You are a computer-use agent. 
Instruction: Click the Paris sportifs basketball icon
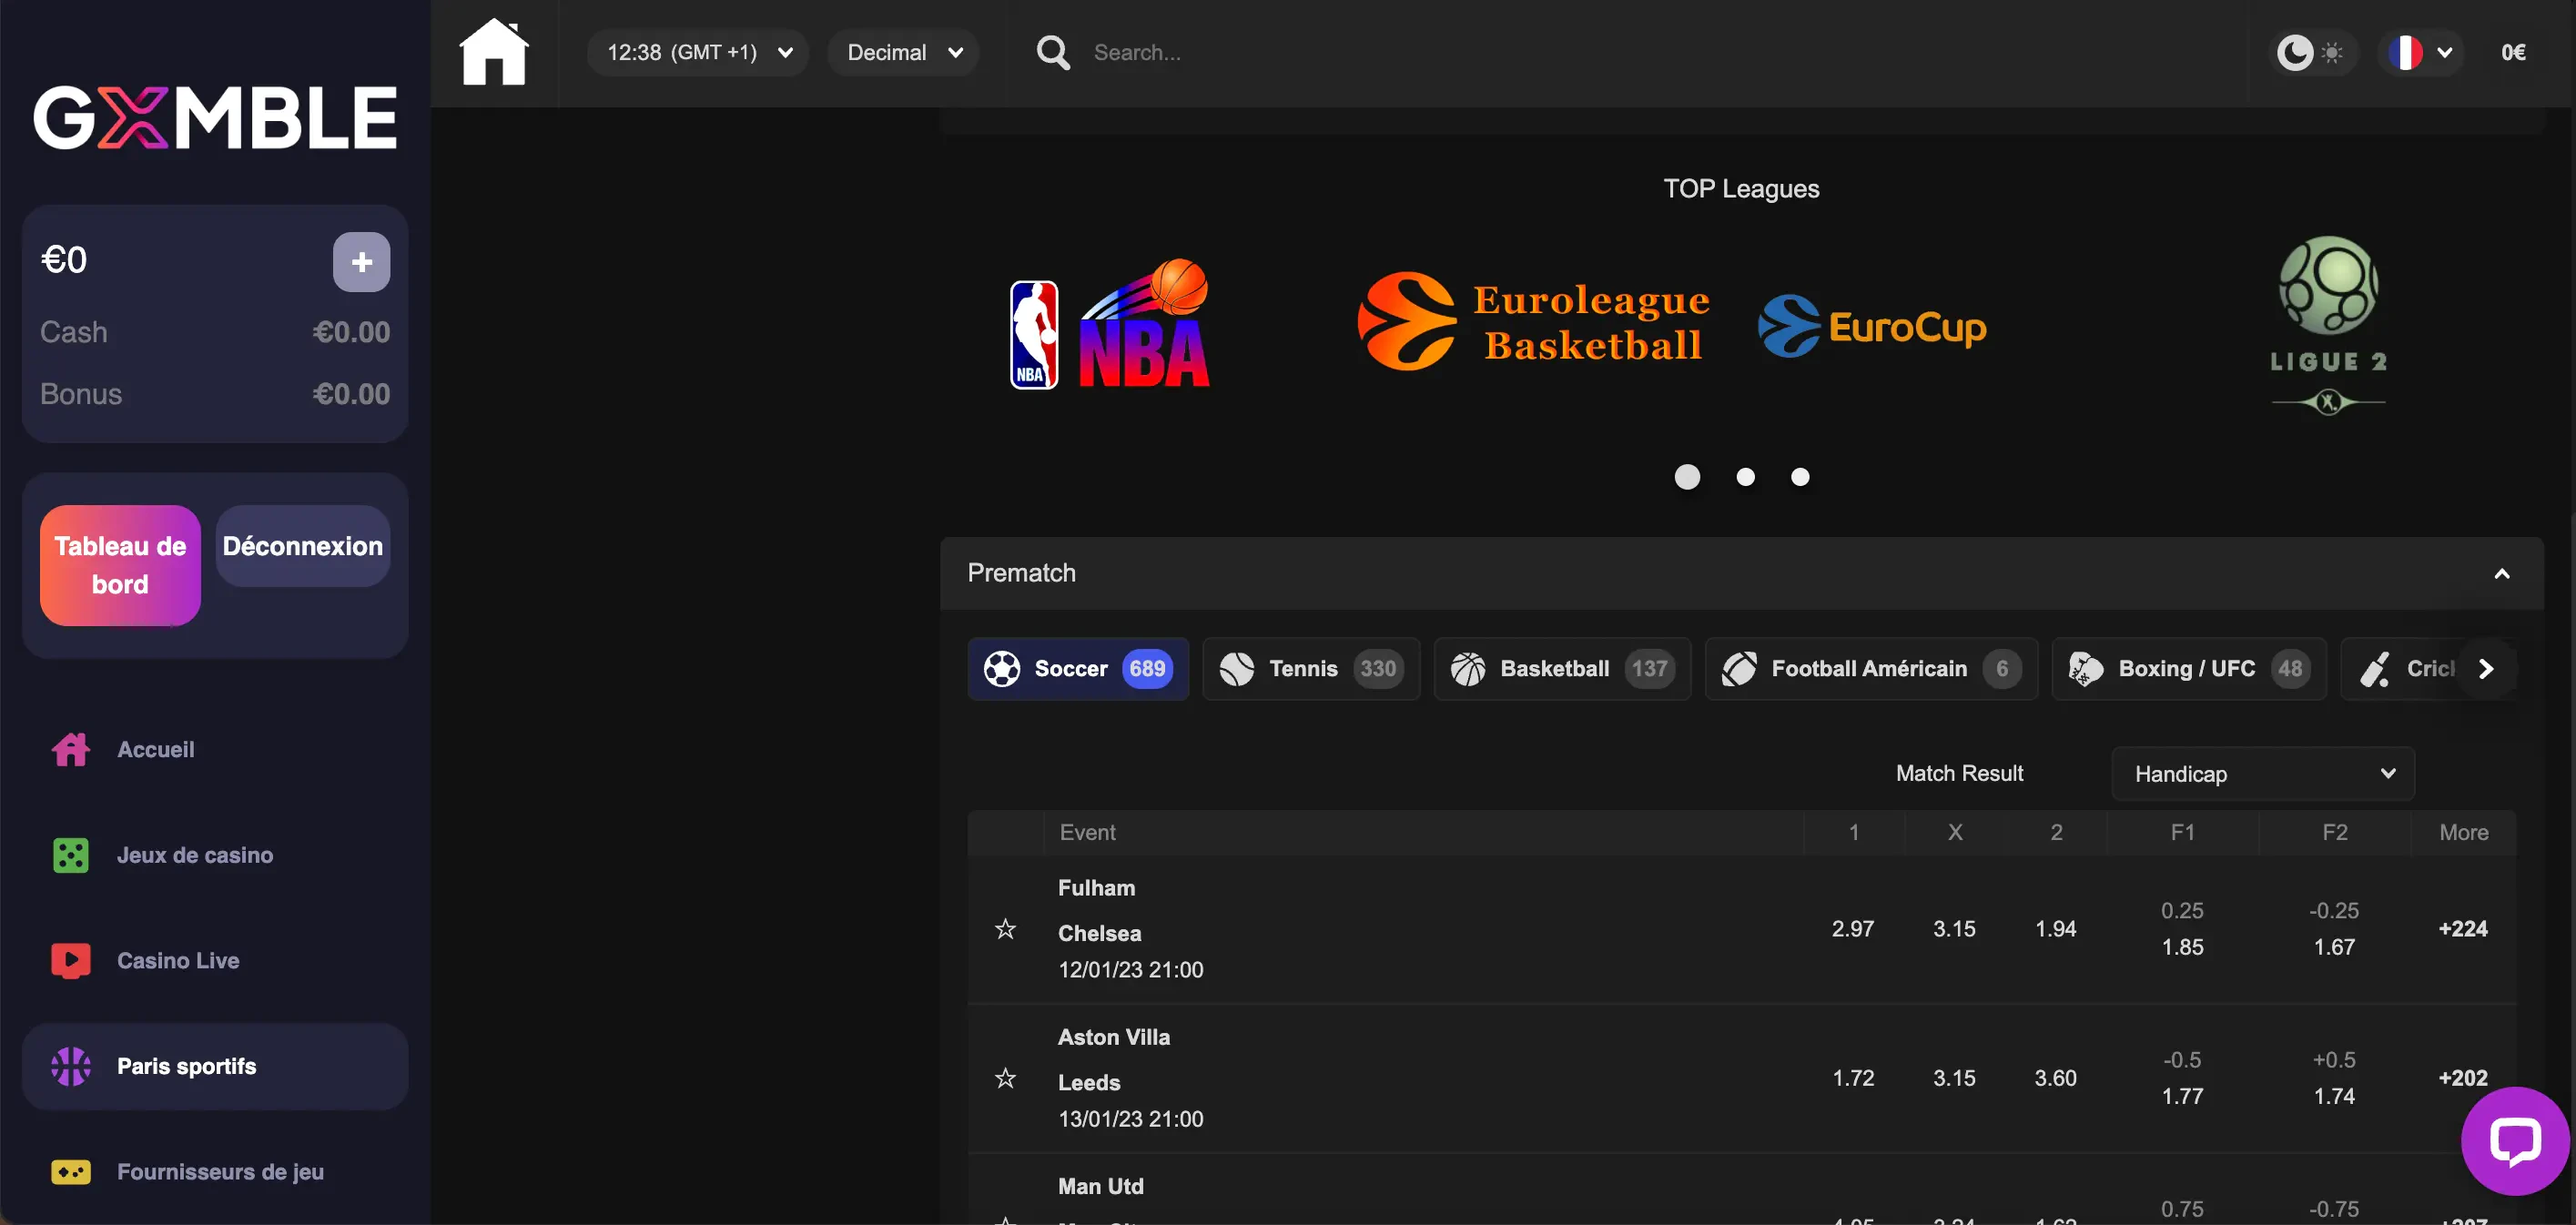(71, 1066)
